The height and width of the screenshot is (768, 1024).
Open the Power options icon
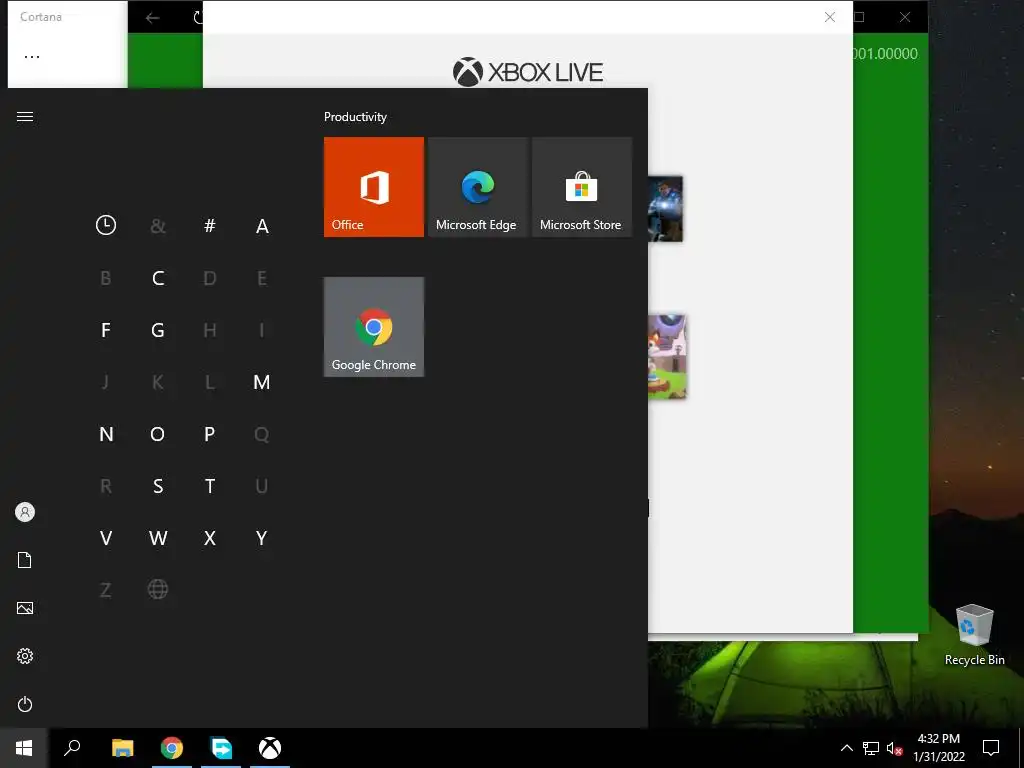click(25, 704)
